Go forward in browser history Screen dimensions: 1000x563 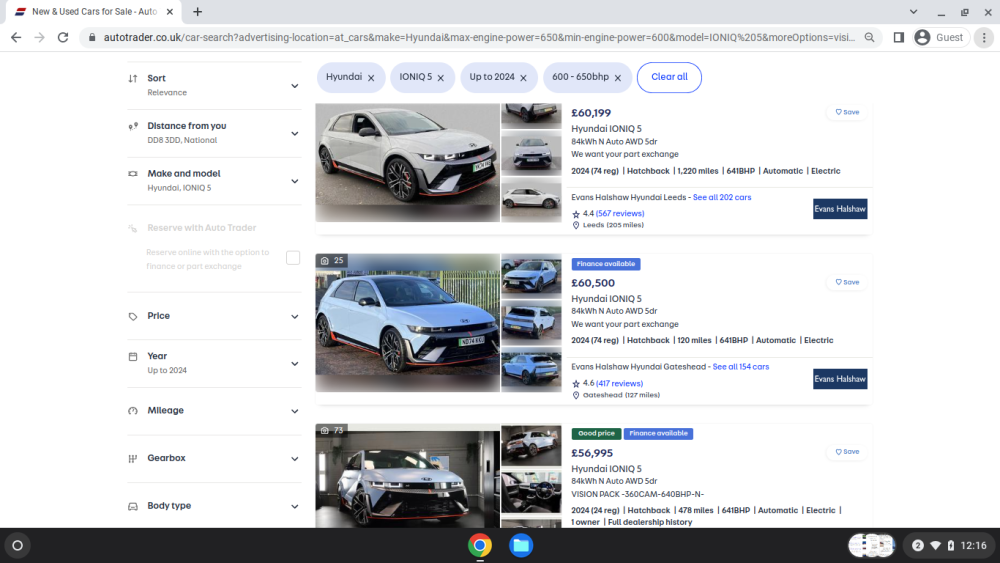point(40,38)
